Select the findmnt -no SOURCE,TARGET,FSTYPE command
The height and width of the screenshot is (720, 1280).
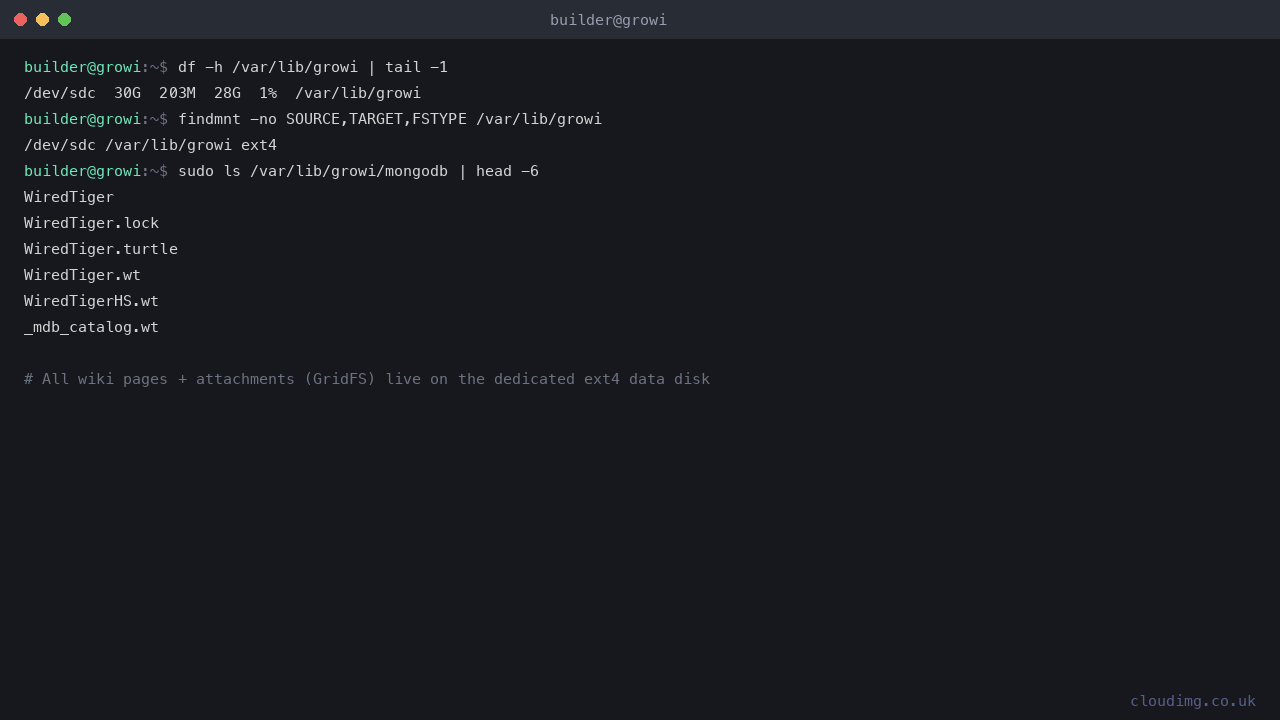pos(390,119)
